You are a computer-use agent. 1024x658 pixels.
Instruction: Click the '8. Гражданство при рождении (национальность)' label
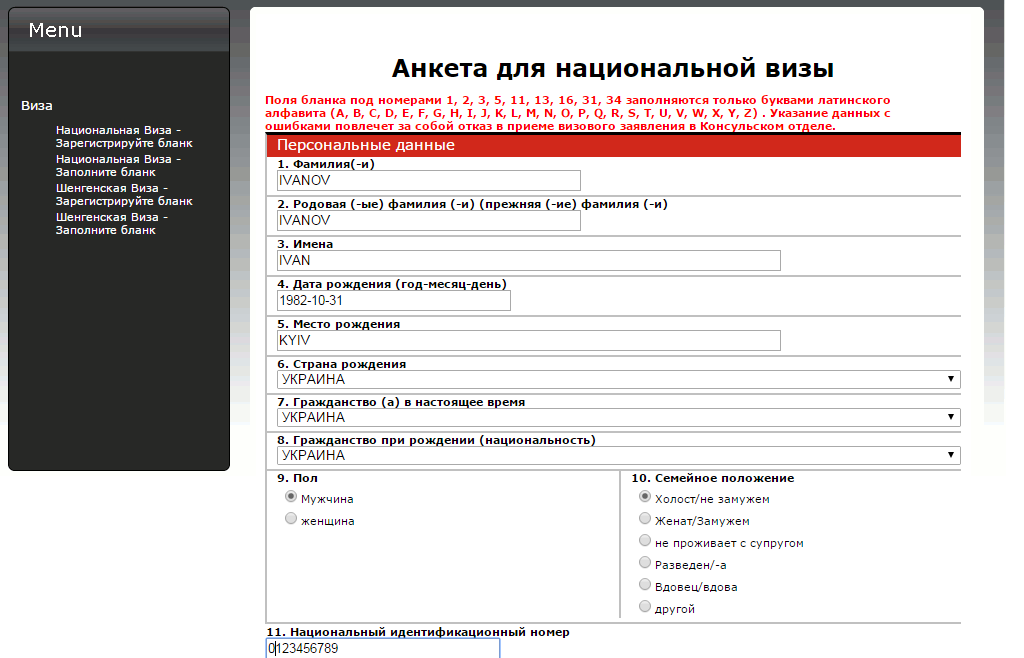[436, 440]
